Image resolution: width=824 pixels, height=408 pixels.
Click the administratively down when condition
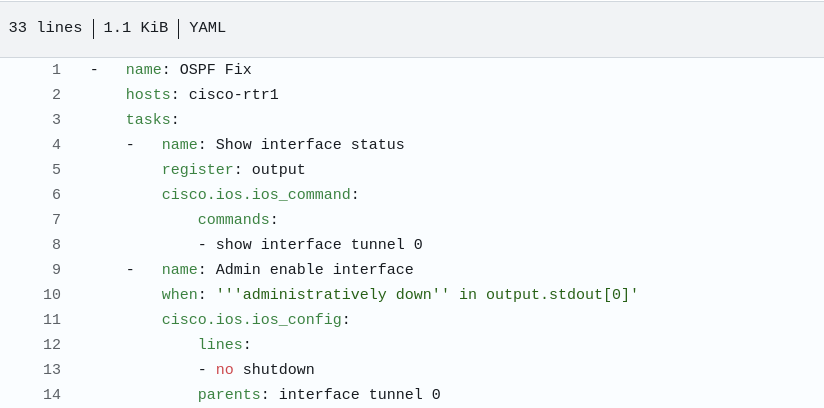tap(427, 295)
